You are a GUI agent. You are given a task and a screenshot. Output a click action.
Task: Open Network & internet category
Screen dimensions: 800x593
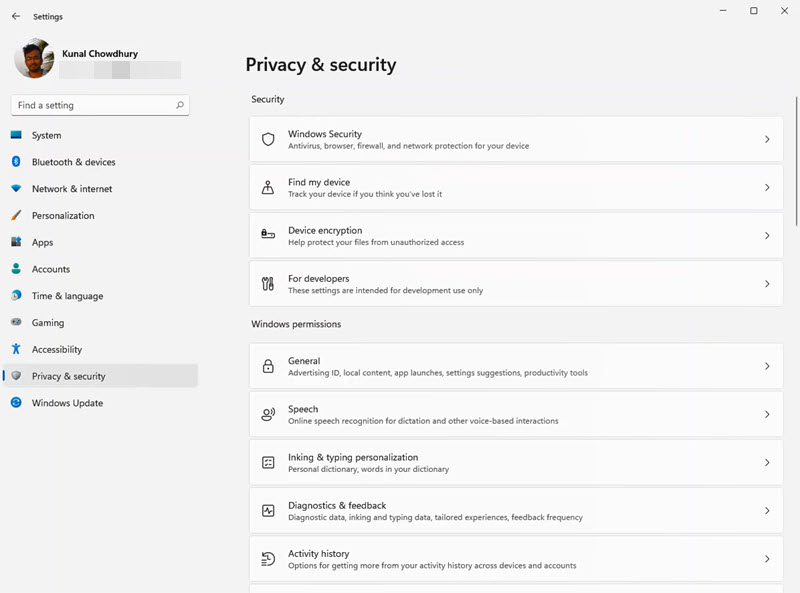coord(101,189)
